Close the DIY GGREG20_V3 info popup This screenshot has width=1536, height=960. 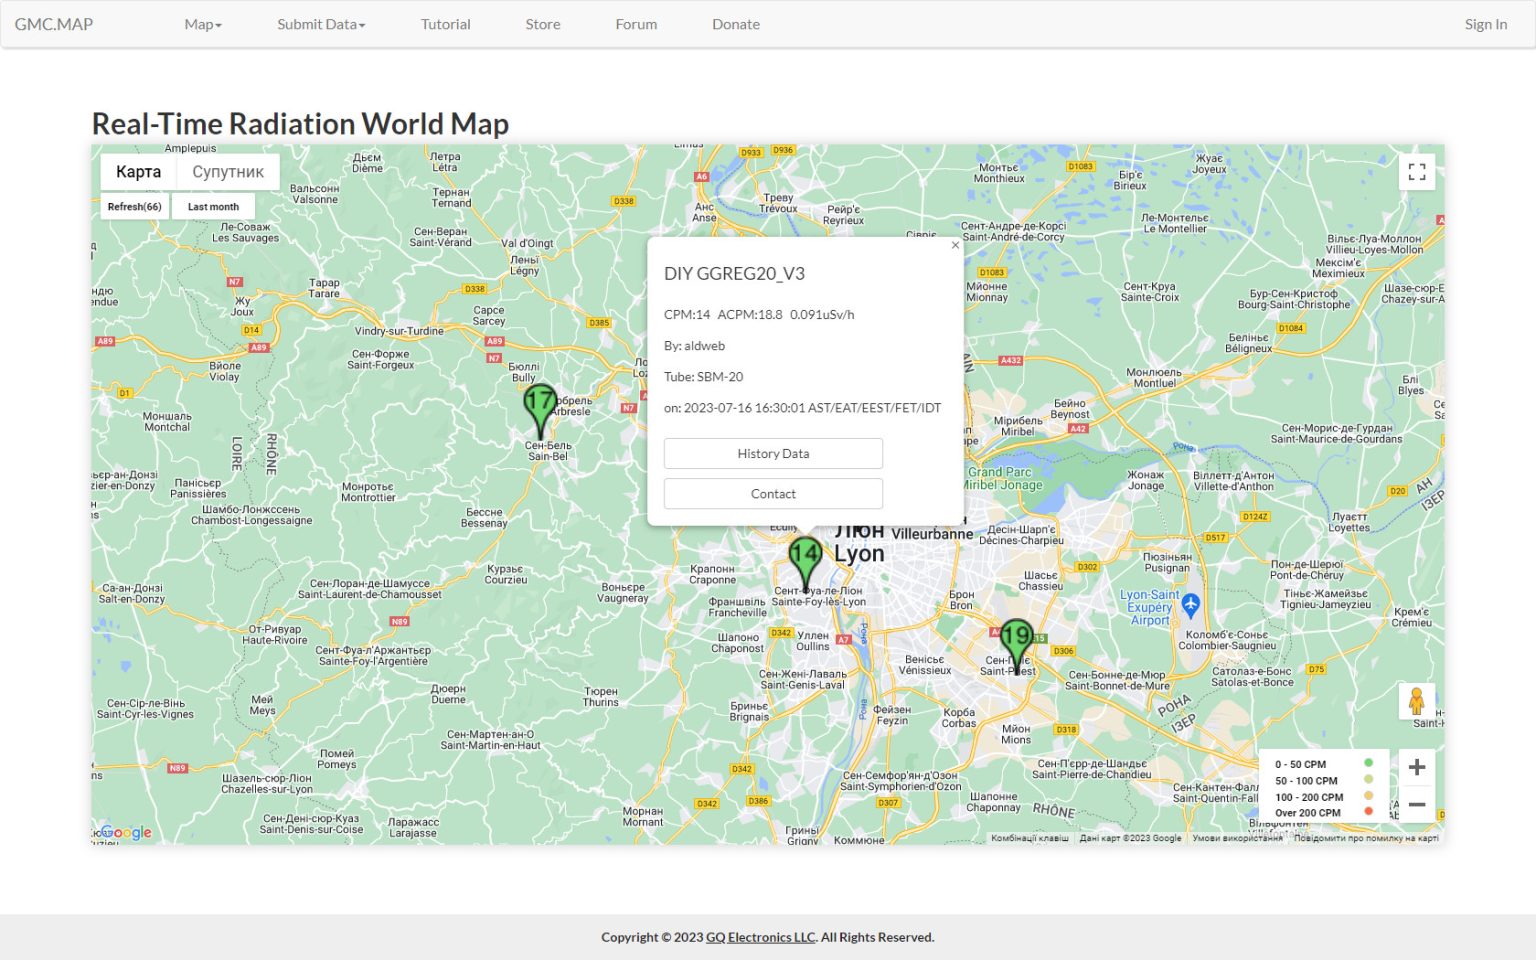coord(955,245)
